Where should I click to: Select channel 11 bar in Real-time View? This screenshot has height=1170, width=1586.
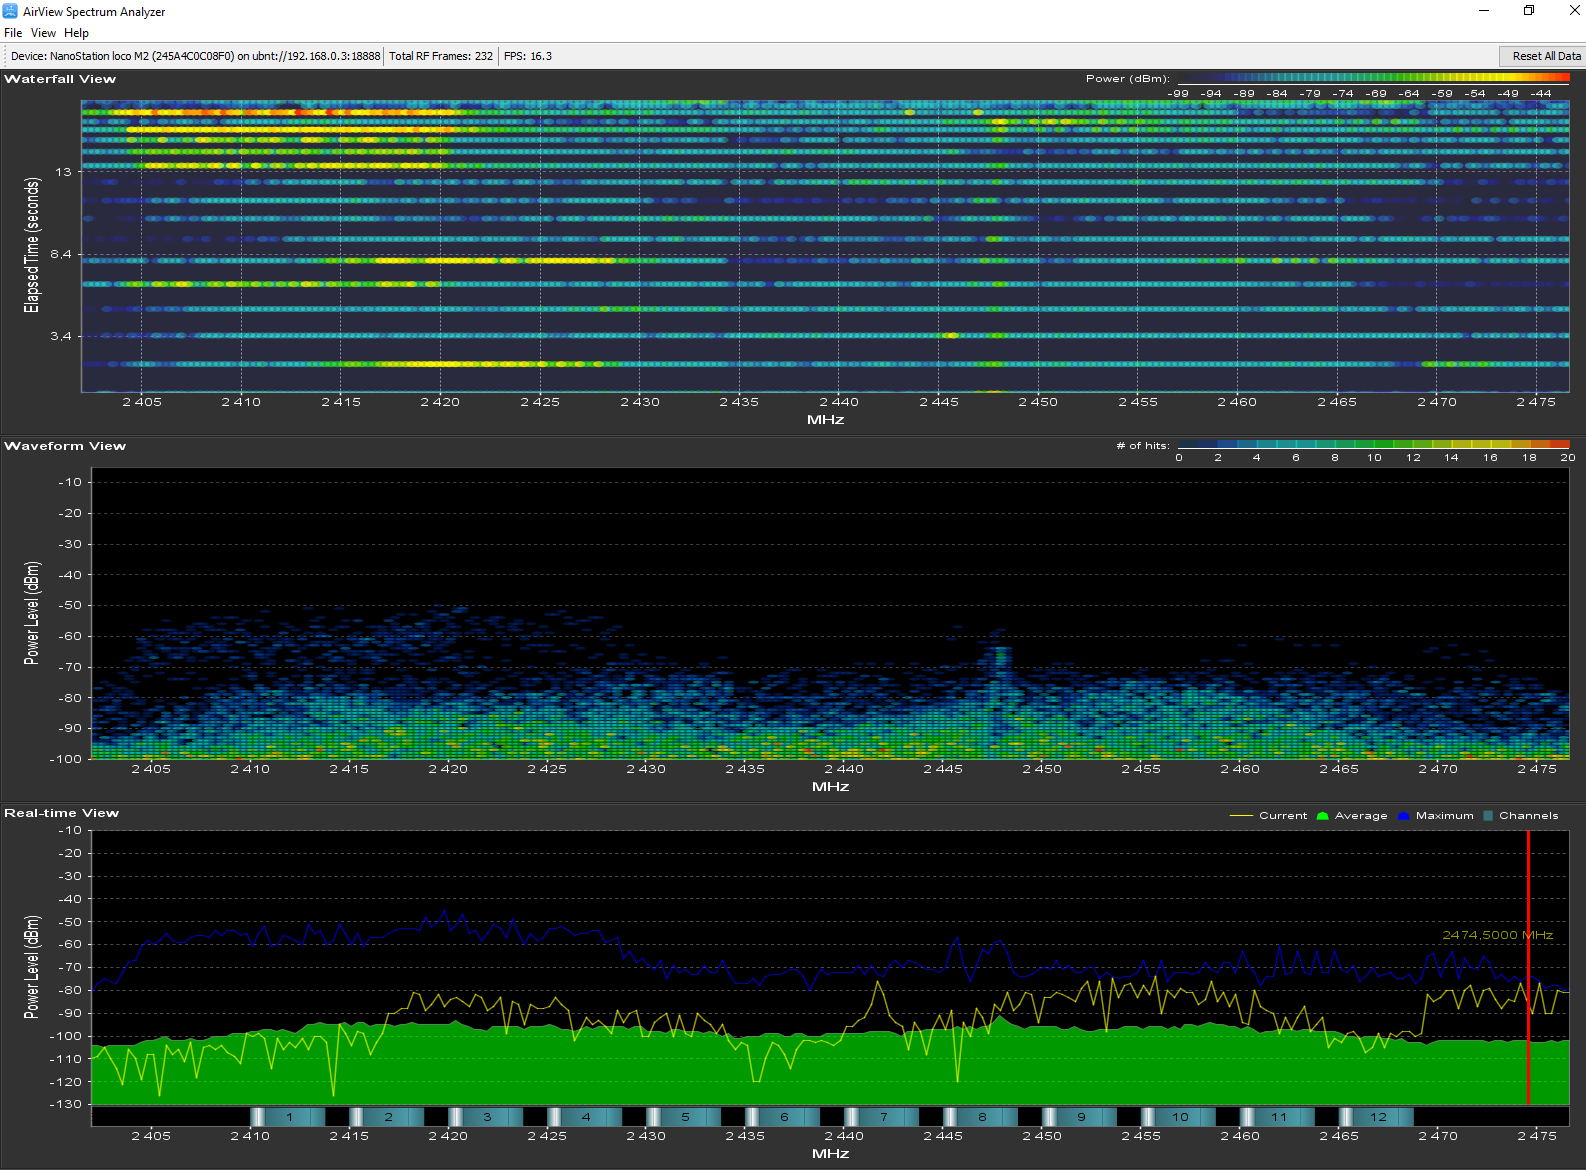point(1278,1117)
